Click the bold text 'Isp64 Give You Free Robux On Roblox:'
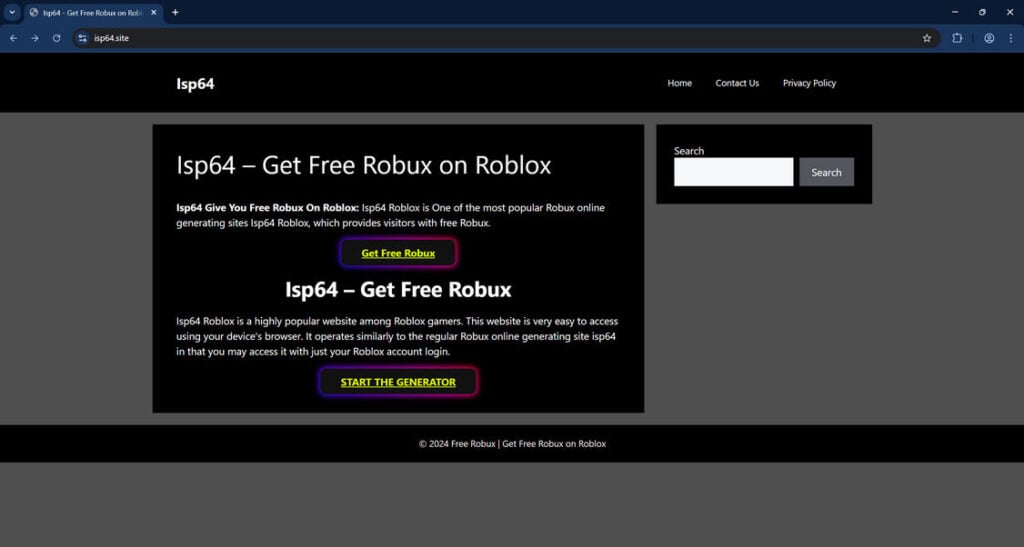 (267, 208)
